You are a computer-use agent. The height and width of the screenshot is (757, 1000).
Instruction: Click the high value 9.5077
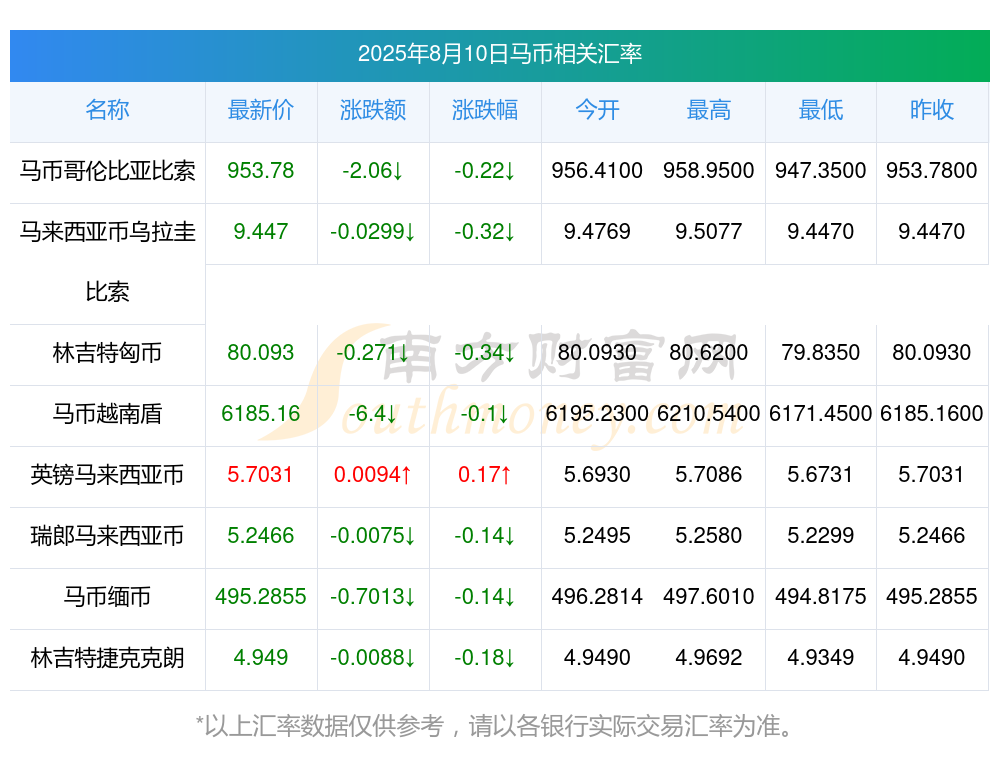click(709, 232)
